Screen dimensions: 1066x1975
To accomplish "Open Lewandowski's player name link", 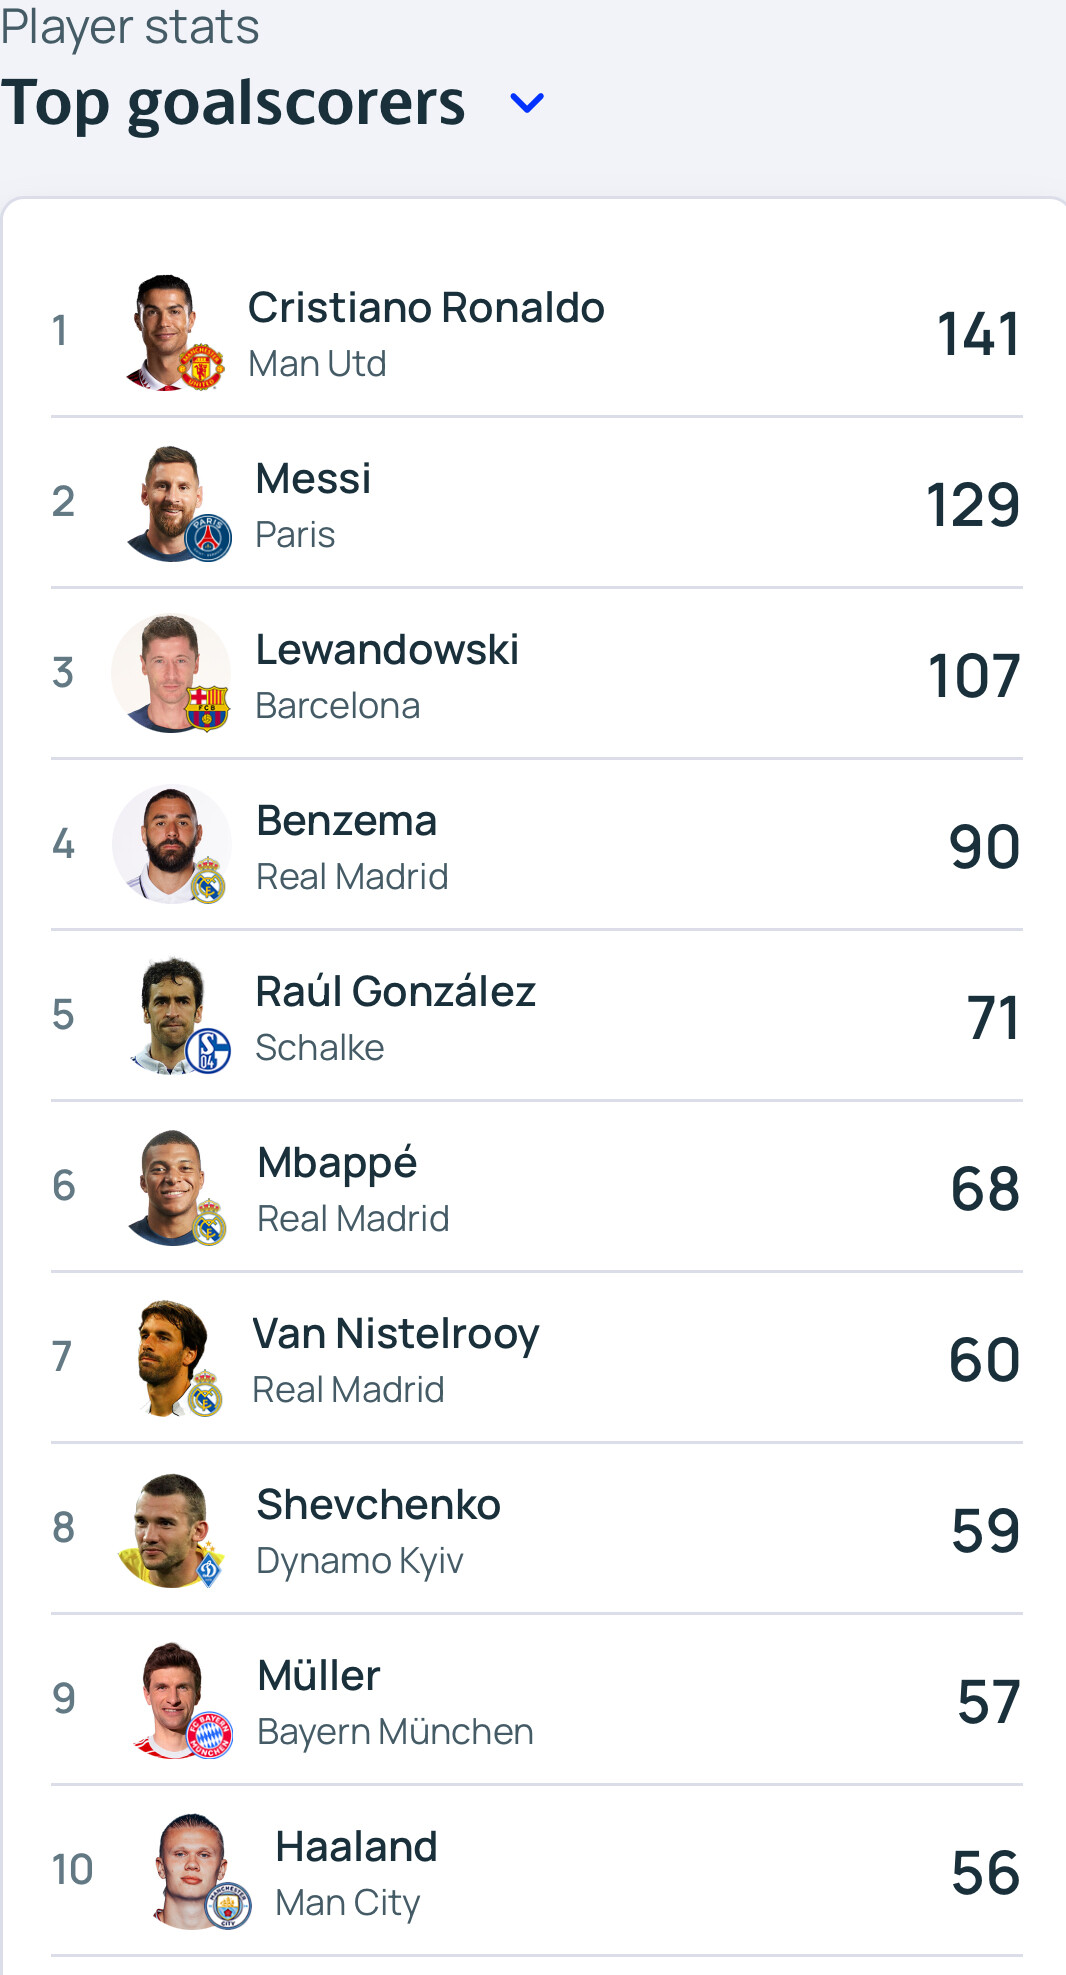I will tap(387, 650).
